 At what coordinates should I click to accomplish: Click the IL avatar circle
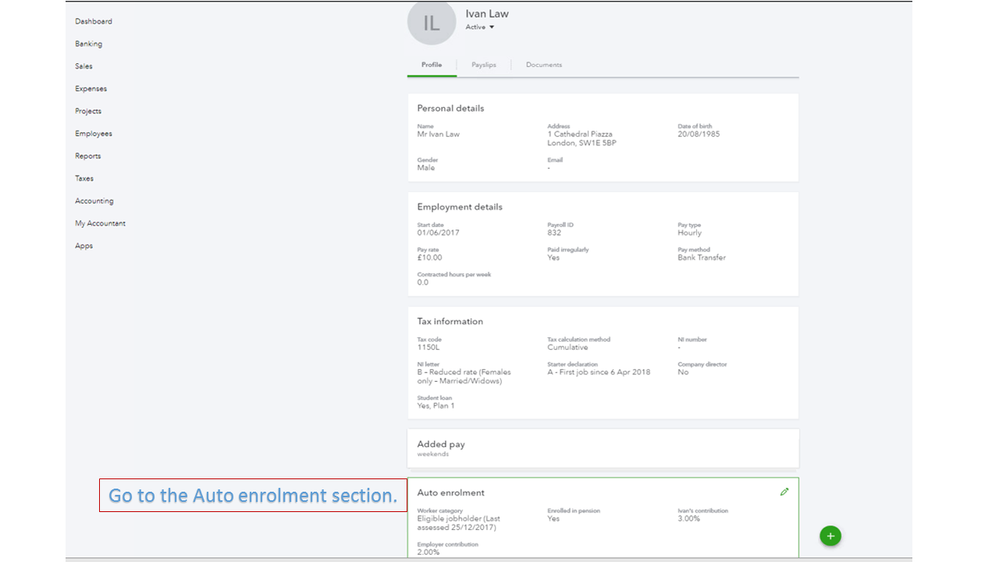pyautogui.click(x=431, y=23)
